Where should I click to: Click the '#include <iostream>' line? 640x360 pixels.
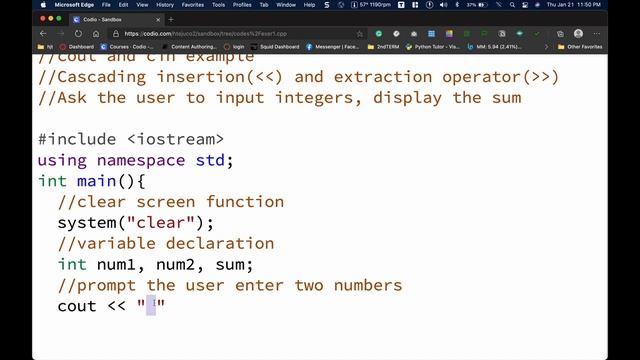coord(131,139)
